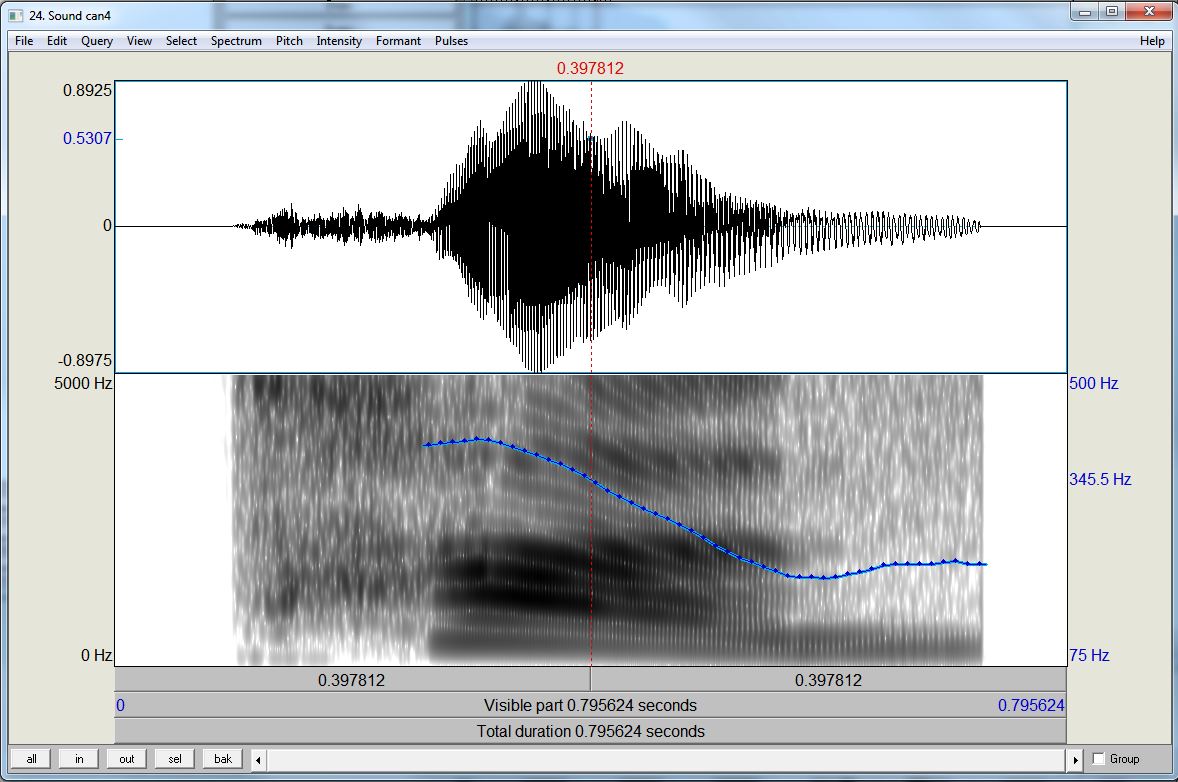Image resolution: width=1178 pixels, height=782 pixels.
Task: Click the 0 Hz spectrogram bottom label
Action: click(96, 655)
